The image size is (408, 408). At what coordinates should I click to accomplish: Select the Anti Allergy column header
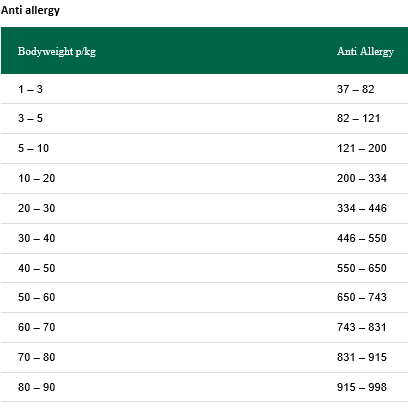(x=365, y=52)
